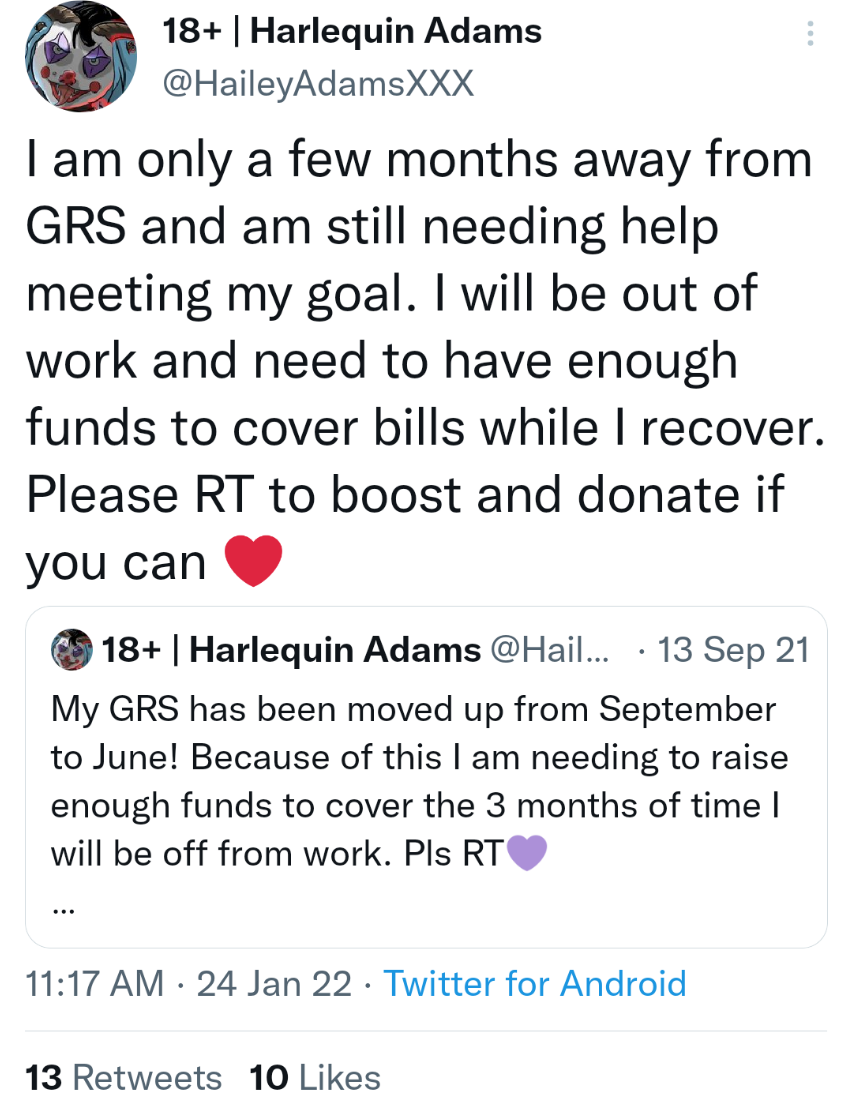The height and width of the screenshot is (1118, 853).
Task: Open the three-dot tweet options menu
Action: [x=810, y=34]
